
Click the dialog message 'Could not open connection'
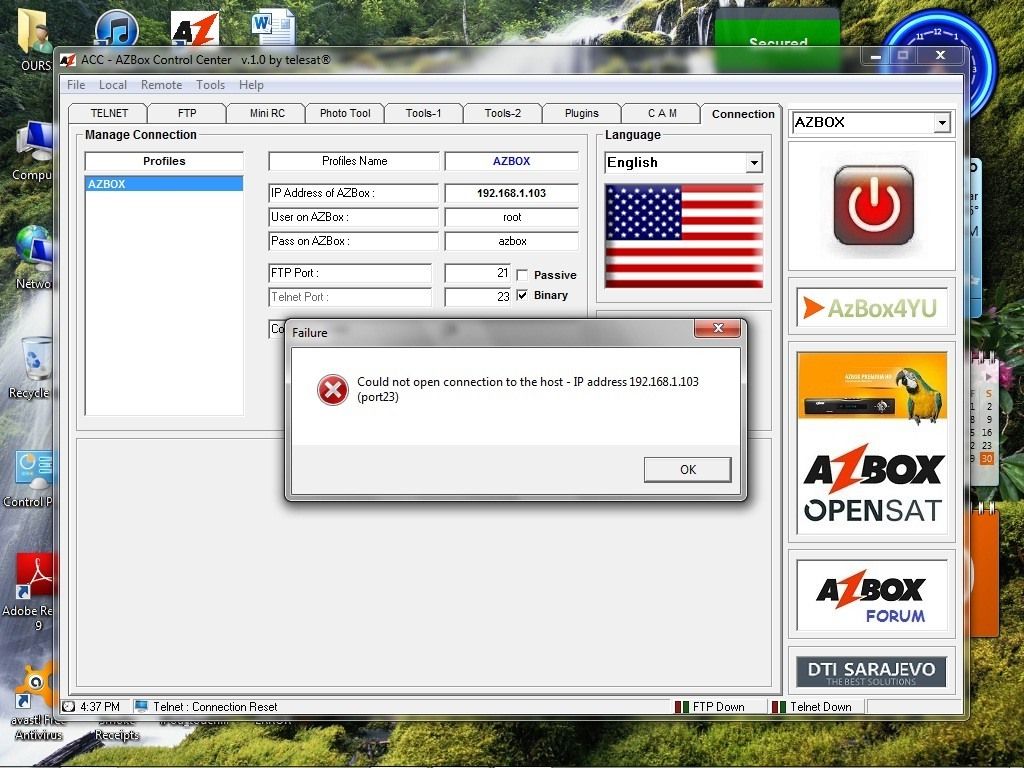click(528, 389)
